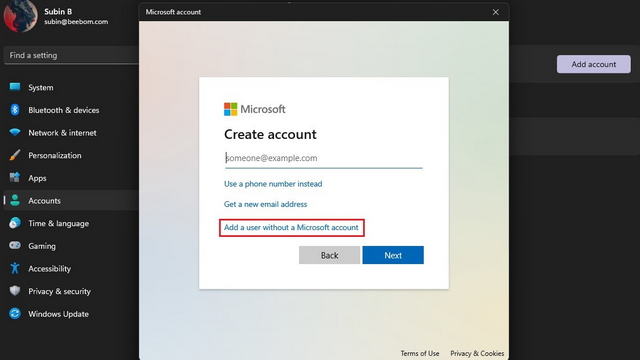Screen dimensions: 640x360
Task: Close the Microsoft account dialog
Action: tap(496, 12)
